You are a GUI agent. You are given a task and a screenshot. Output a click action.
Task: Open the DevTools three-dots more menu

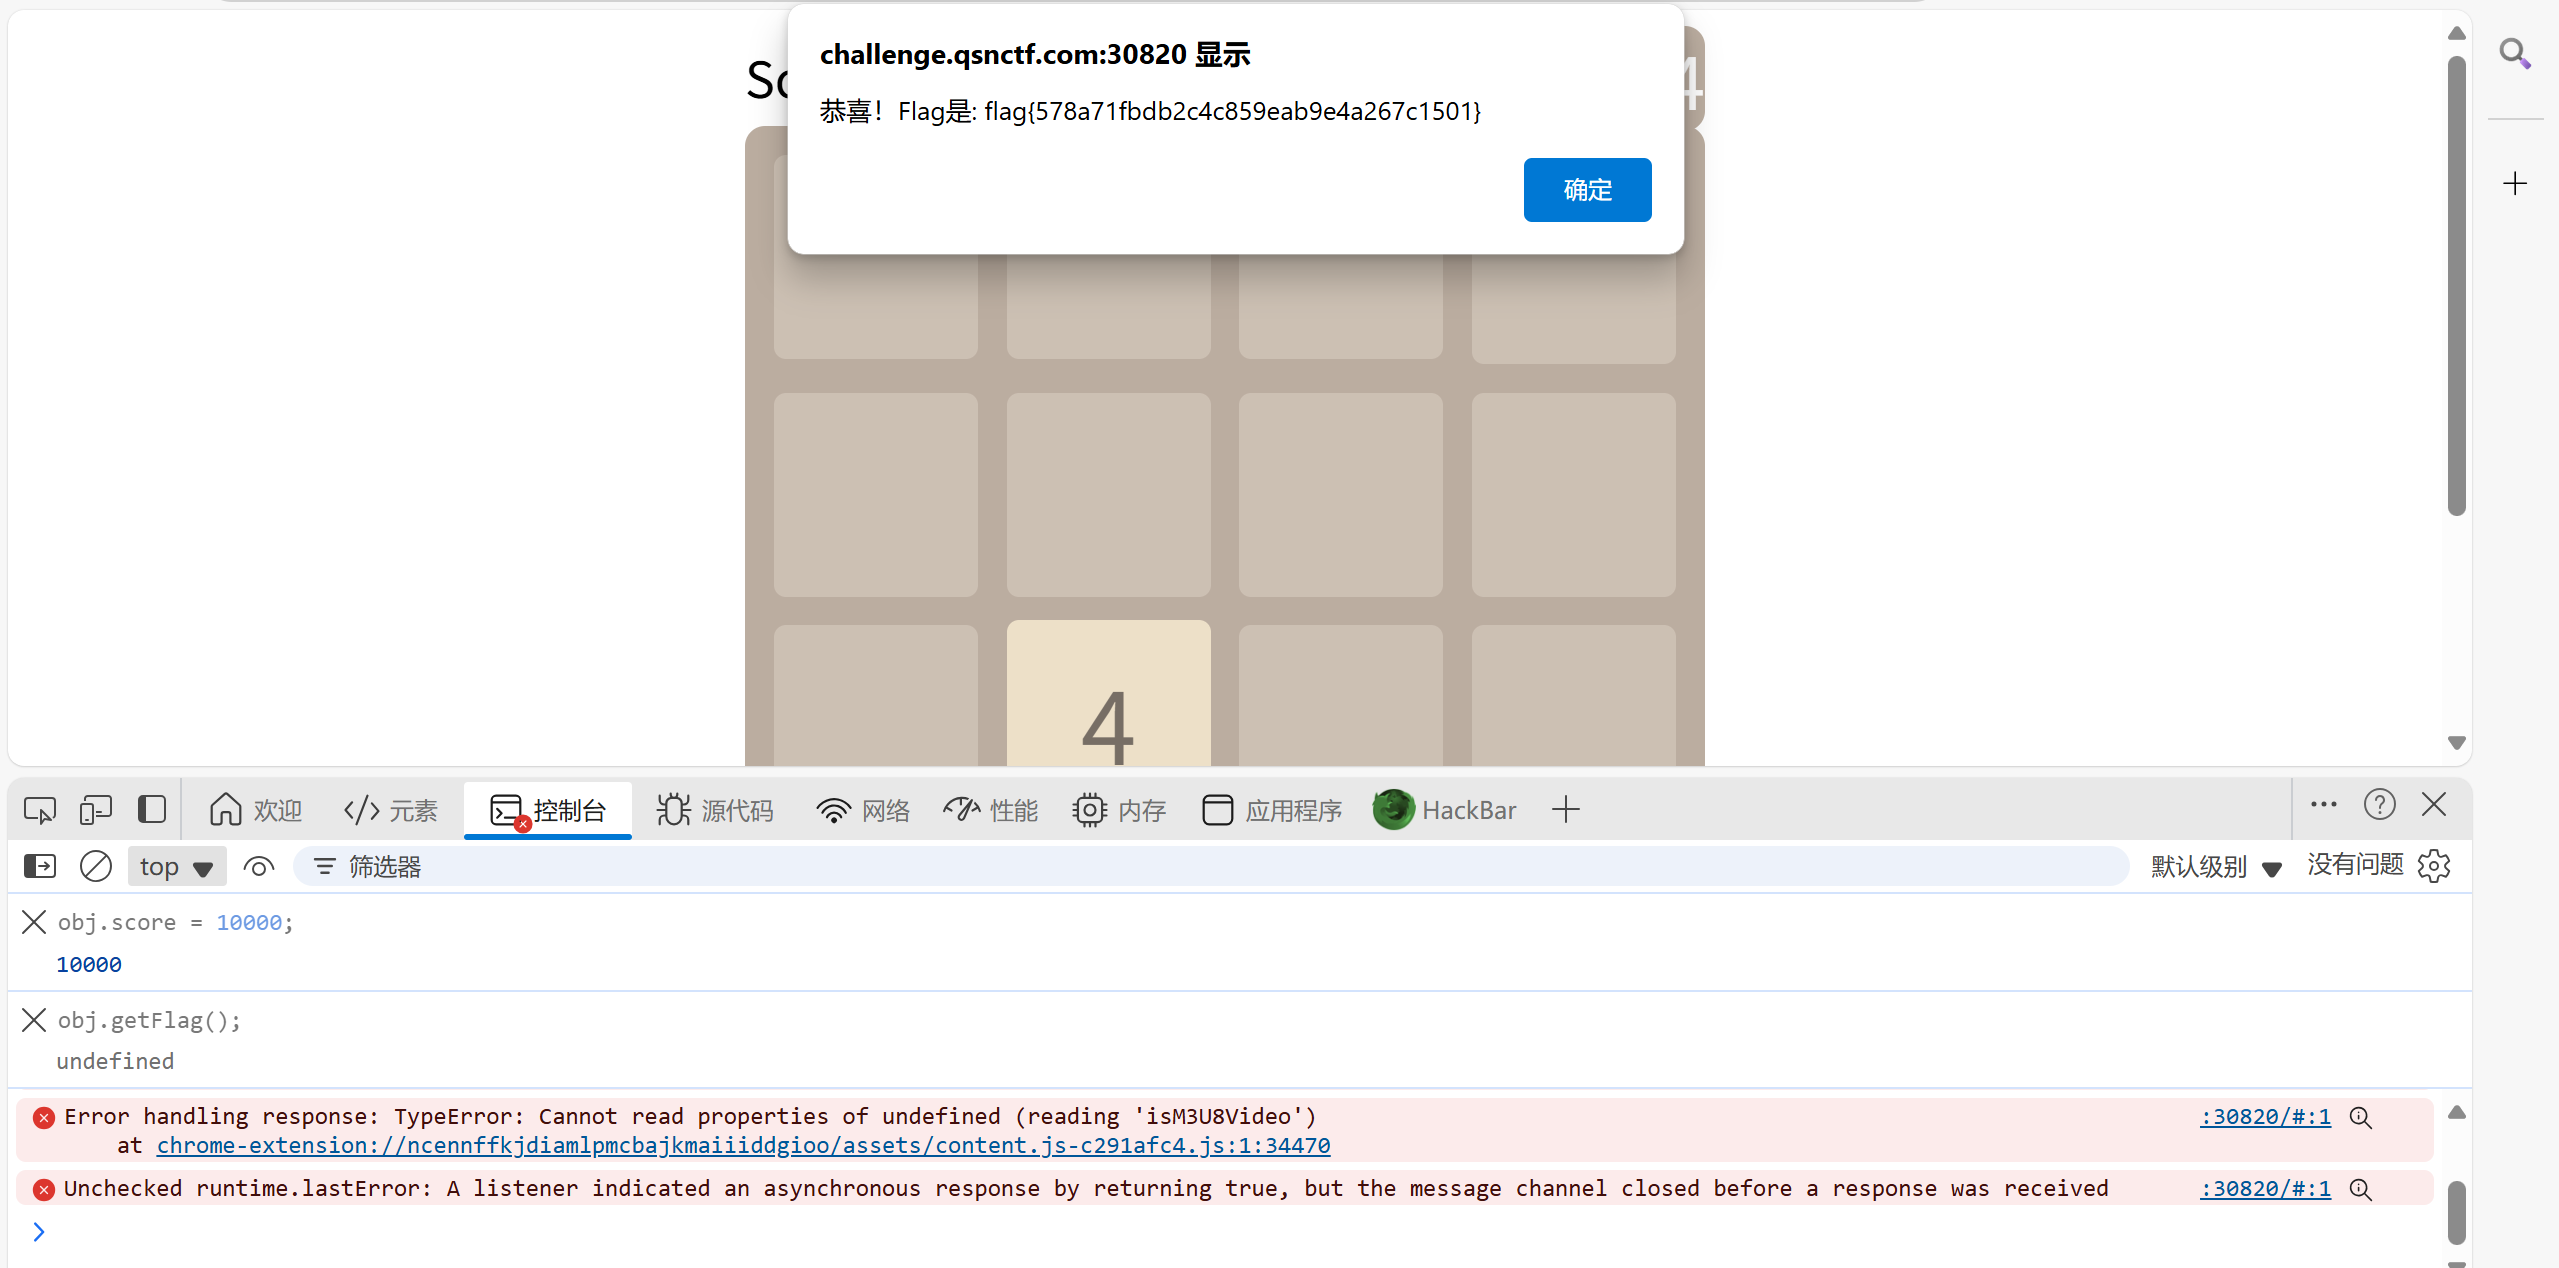pyautogui.click(x=2323, y=805)
